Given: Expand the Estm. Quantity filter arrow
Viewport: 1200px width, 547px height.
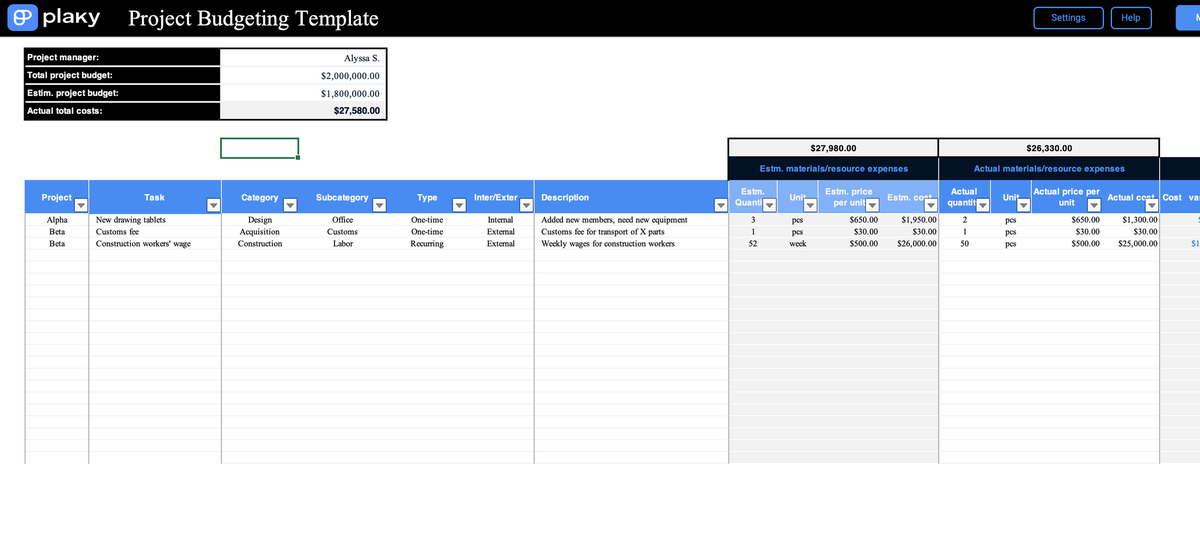Looking at the screenshot, I should click(x=769, y=206).
